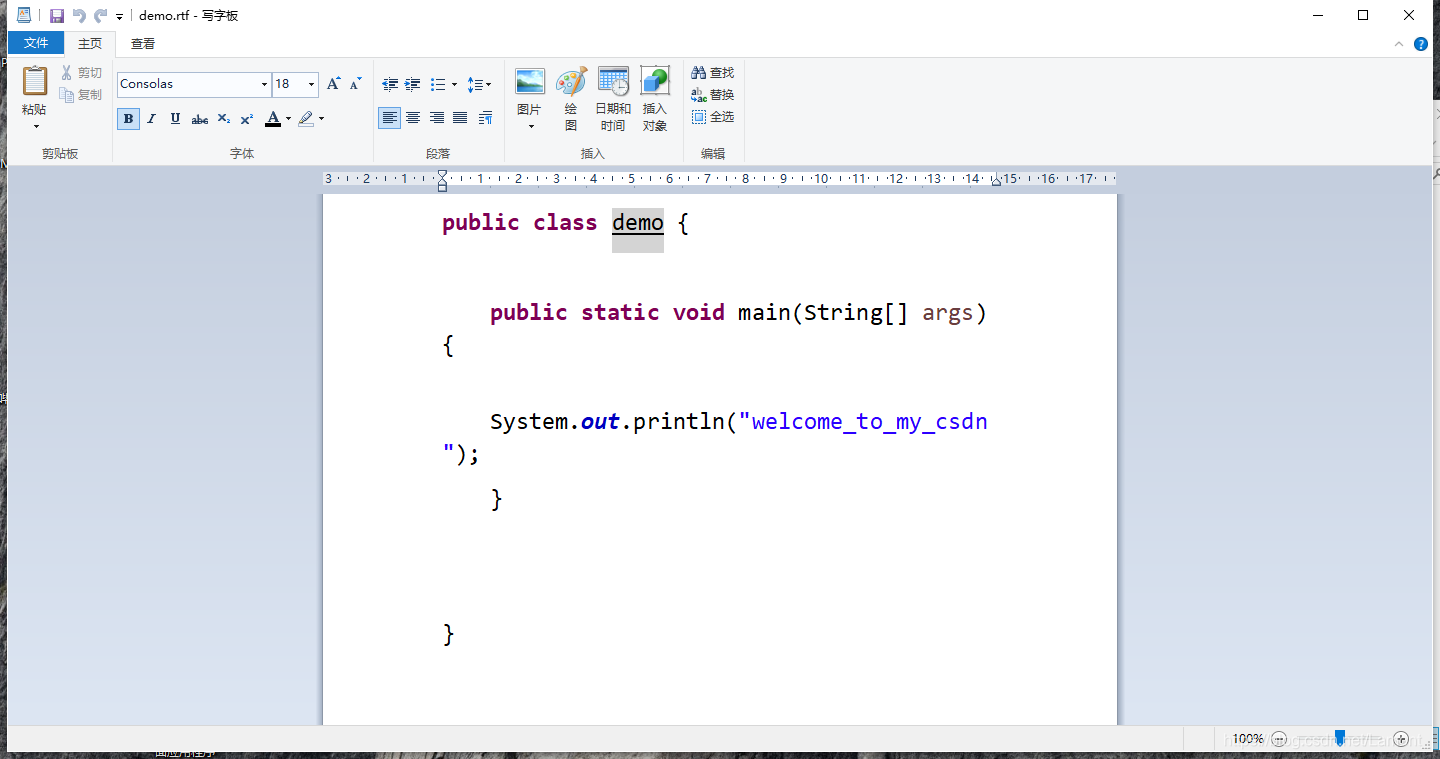Image resolution: width=1440 pixels, height=759 pixels.
Task: Toggle superscript formatting
Action: tap(247, 119)
